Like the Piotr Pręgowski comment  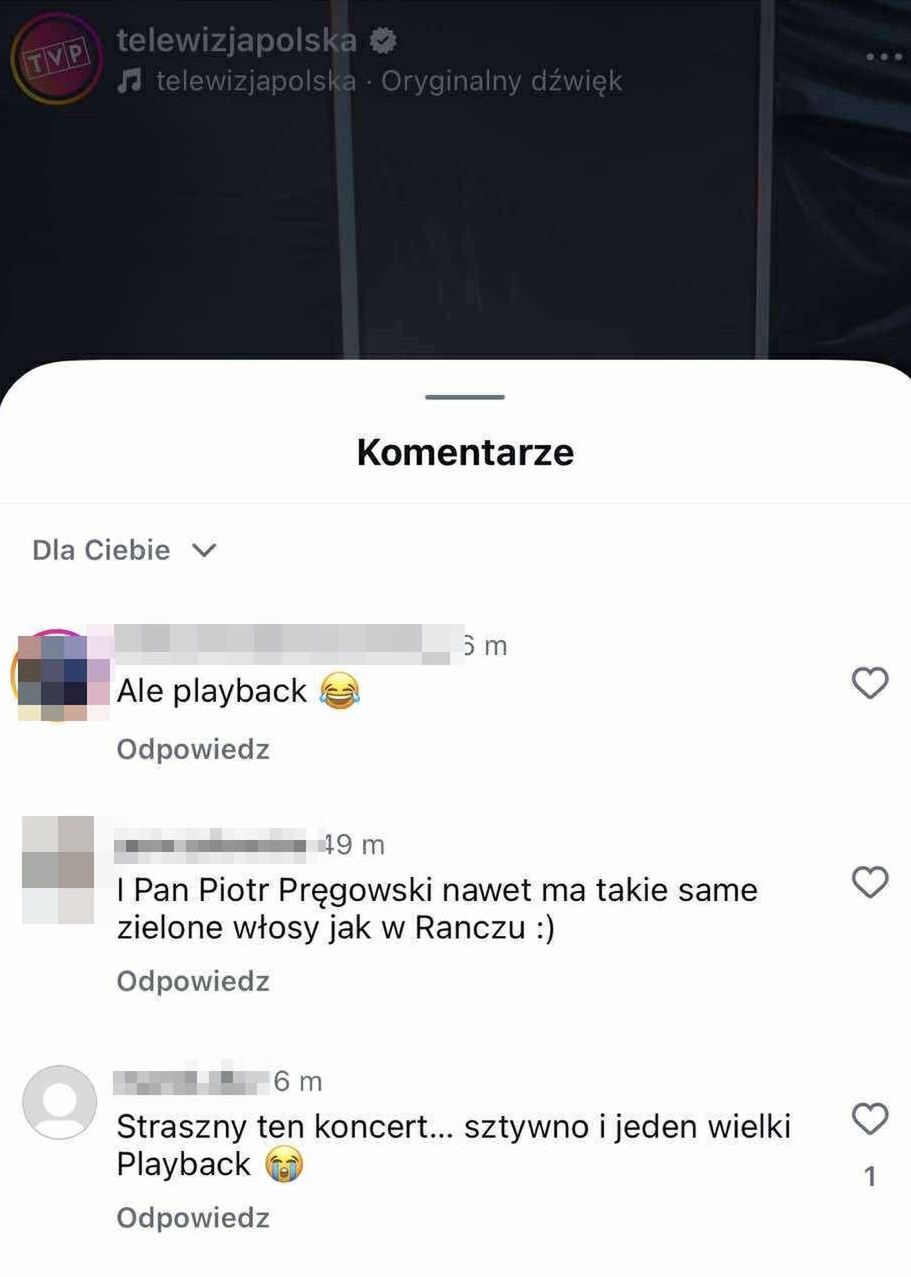coord(869,881)
